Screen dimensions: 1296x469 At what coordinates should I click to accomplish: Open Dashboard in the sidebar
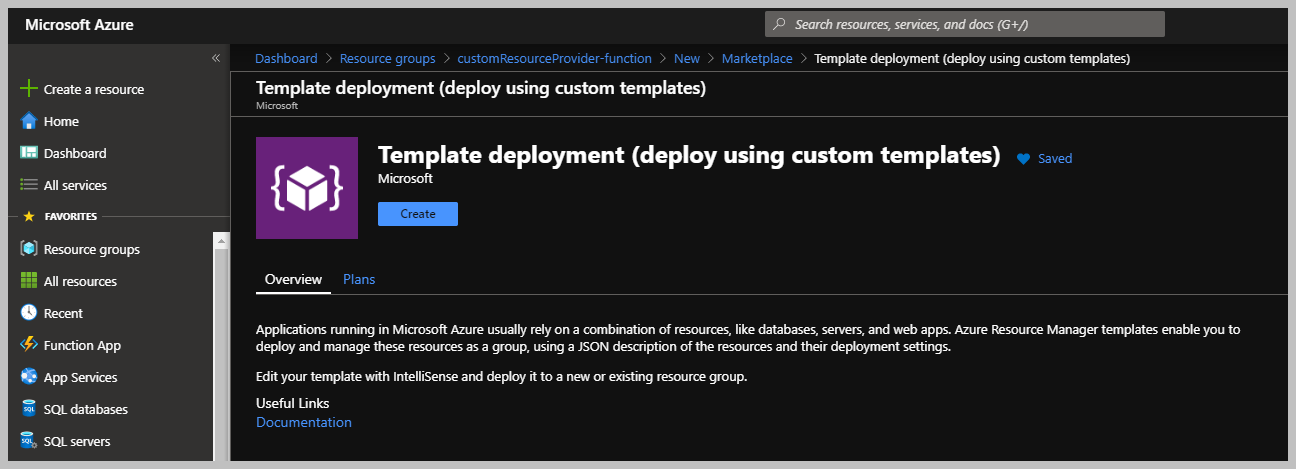(x=75, y=153)
